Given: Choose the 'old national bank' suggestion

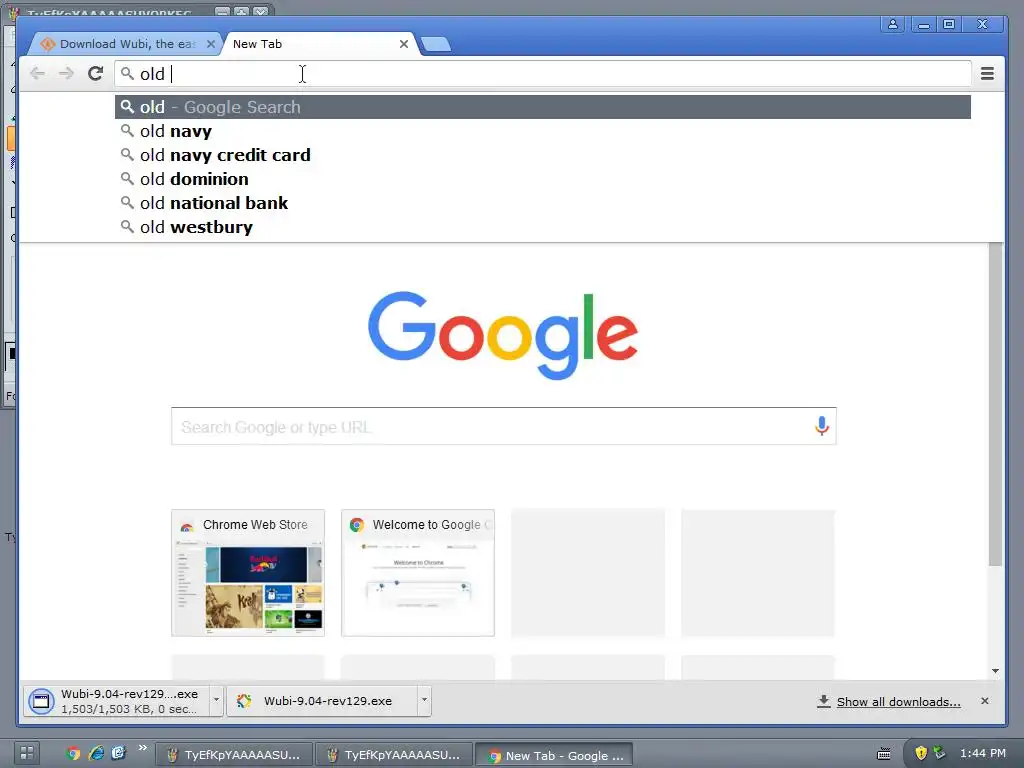Looking at the screenshot, I should [543, 203].
